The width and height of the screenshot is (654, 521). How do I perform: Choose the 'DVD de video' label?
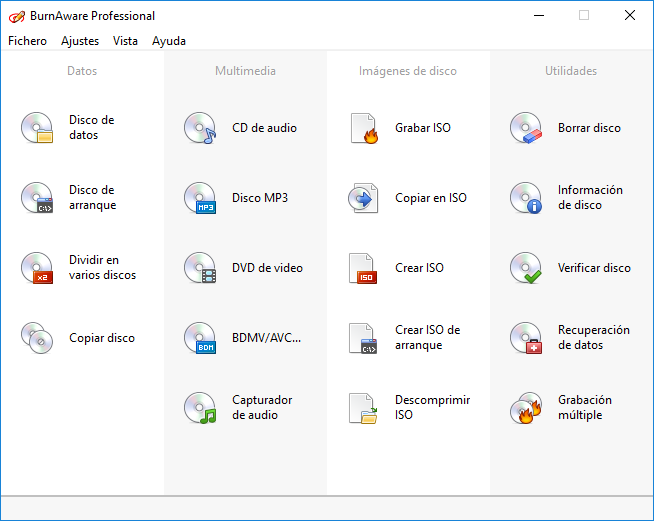(x=267, y=268)
